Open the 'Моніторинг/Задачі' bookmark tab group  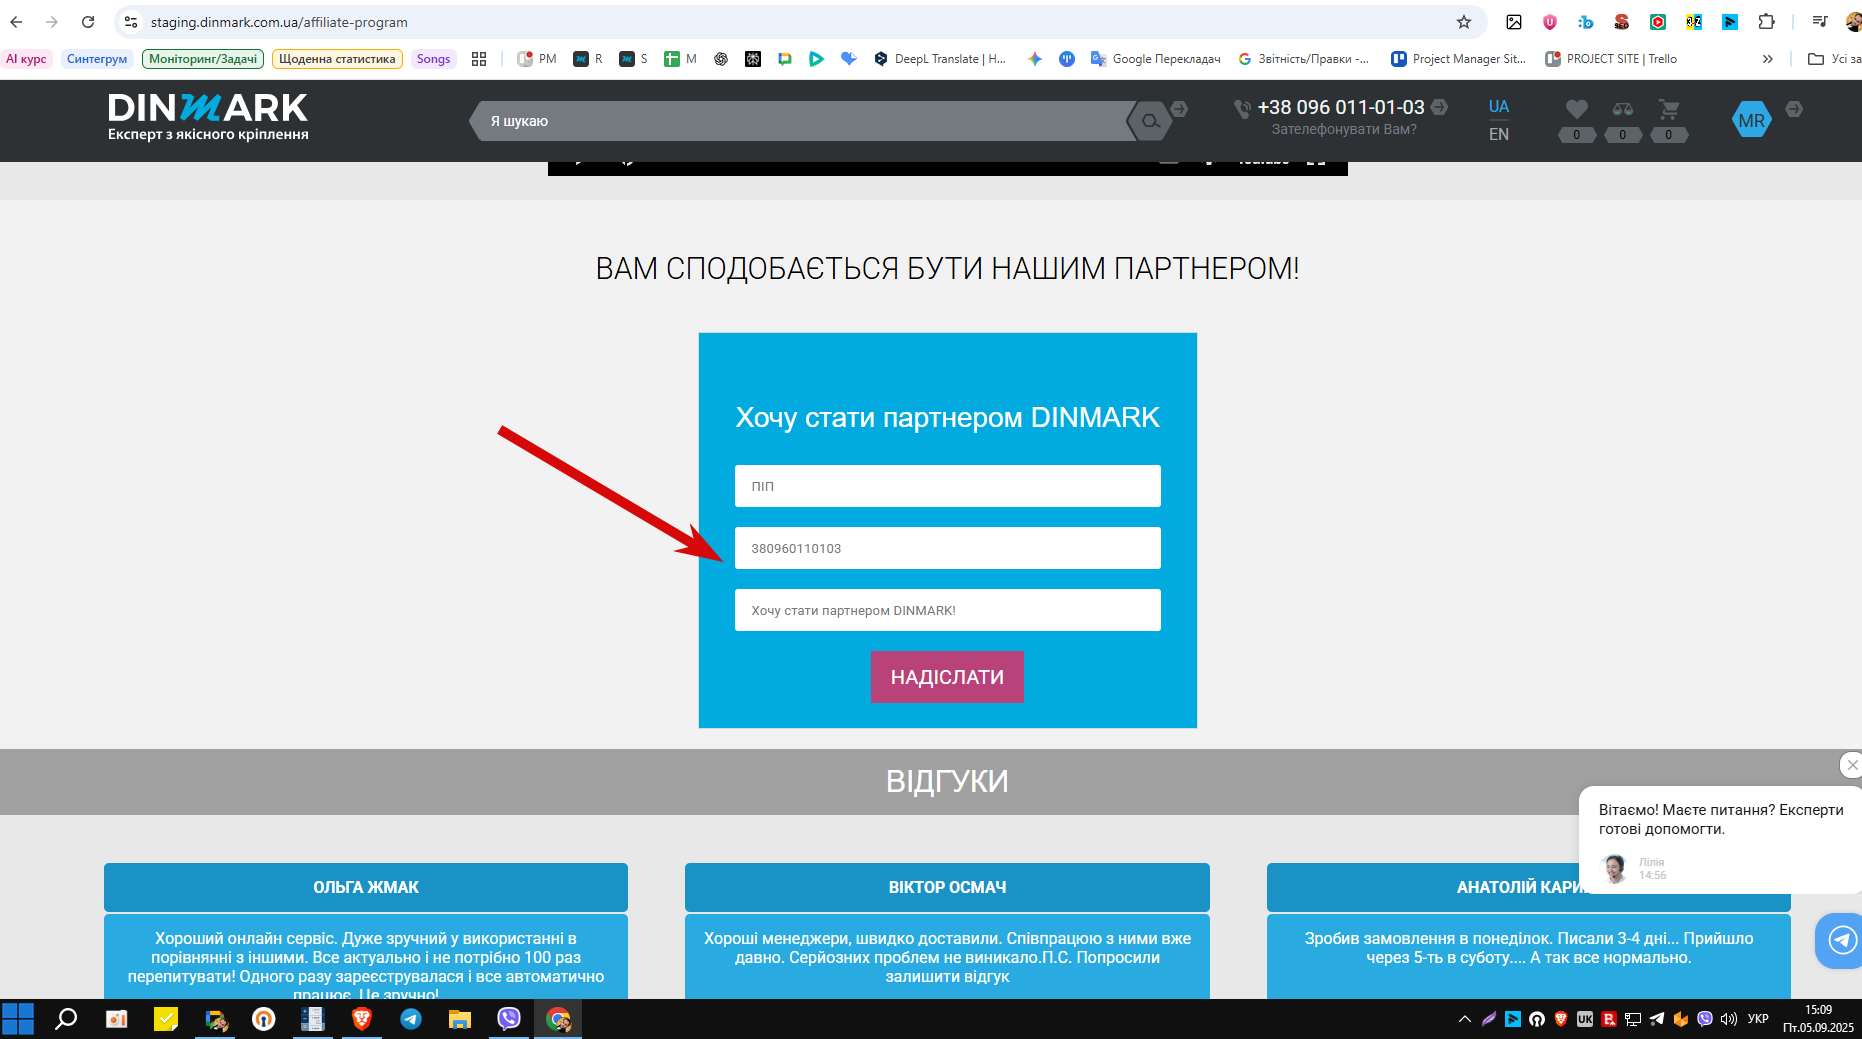point(203,59)
